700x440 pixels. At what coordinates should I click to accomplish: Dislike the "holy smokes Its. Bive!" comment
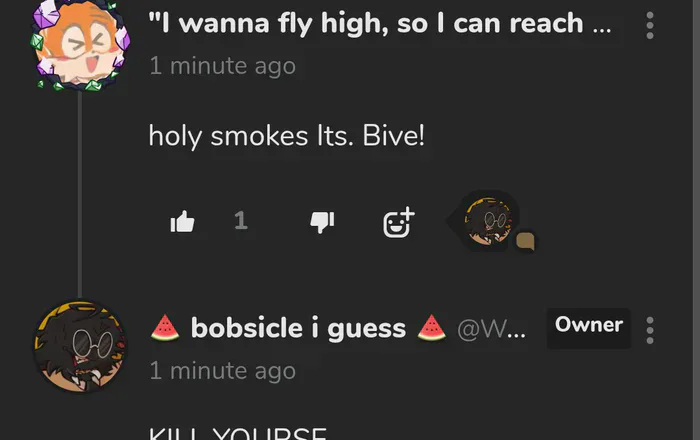(x=322, y=222)
